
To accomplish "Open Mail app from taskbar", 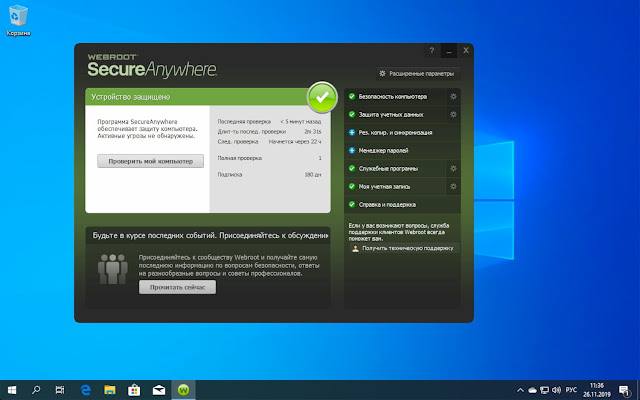I will pos(159,390).
